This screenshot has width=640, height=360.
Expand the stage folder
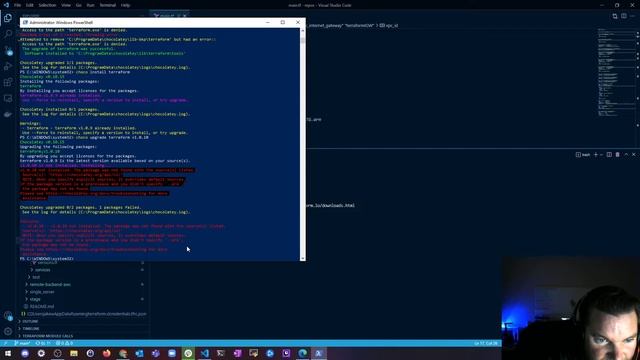35,299
